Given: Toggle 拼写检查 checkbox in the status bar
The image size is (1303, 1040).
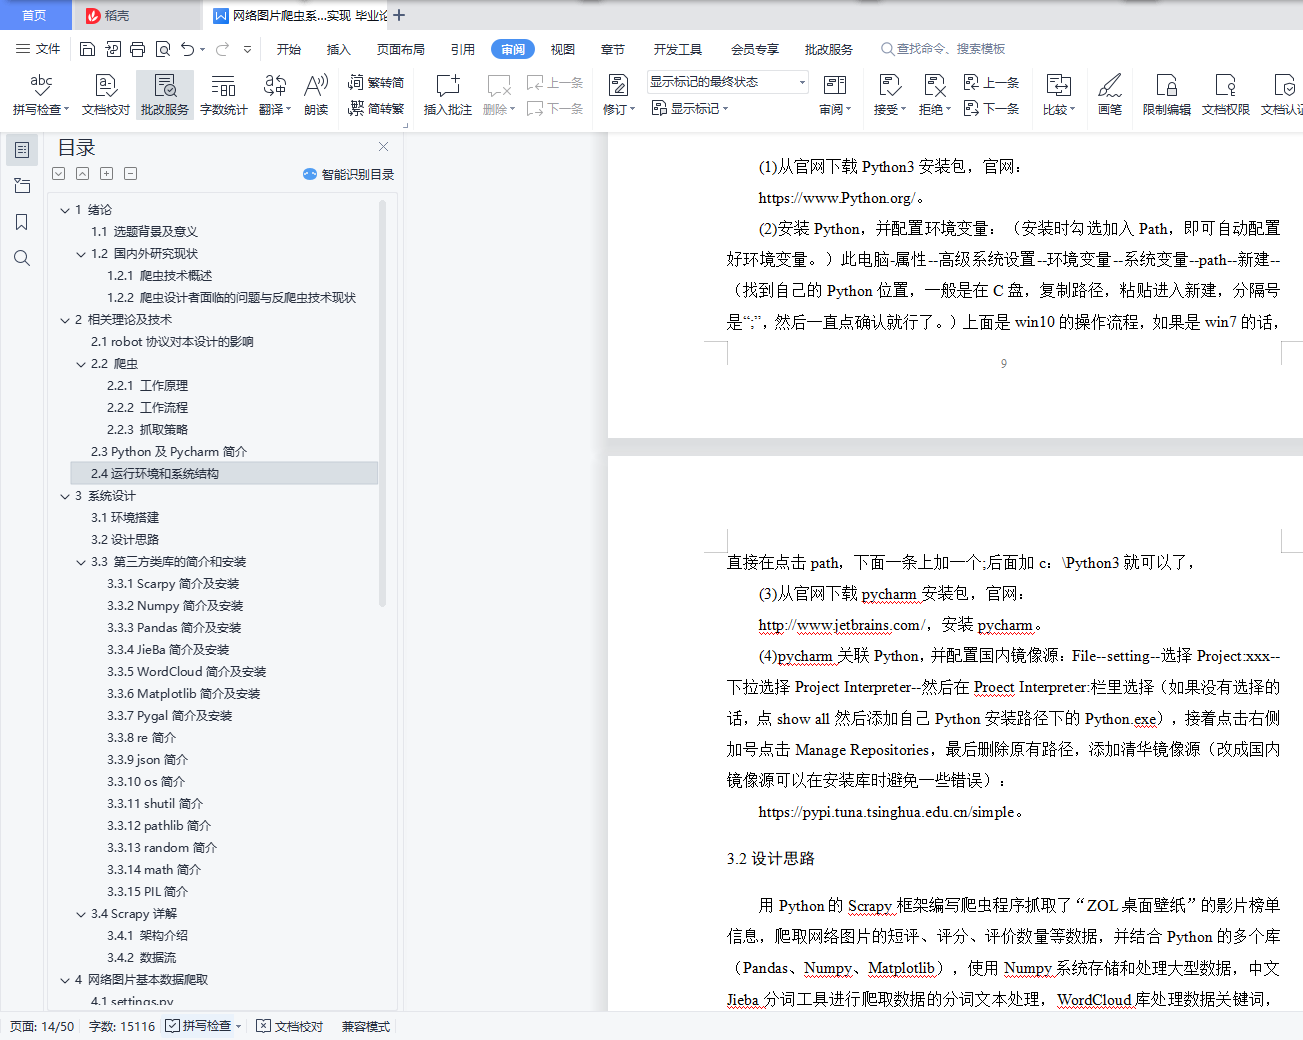Looking at the screenshot, I should 173,1026.
